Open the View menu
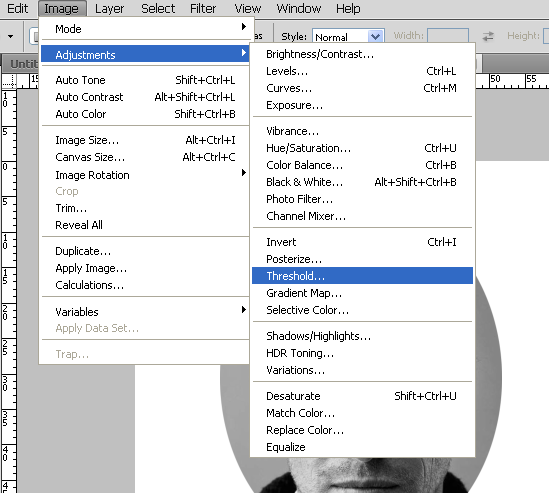Screen dimensions: 549x493 248,8
